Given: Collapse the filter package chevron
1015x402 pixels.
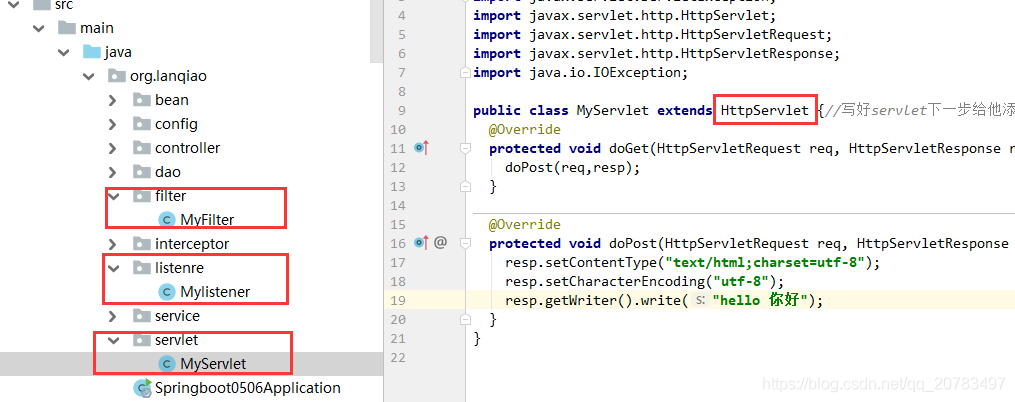Looking at the screenshot, I should (x=115, y=196).
